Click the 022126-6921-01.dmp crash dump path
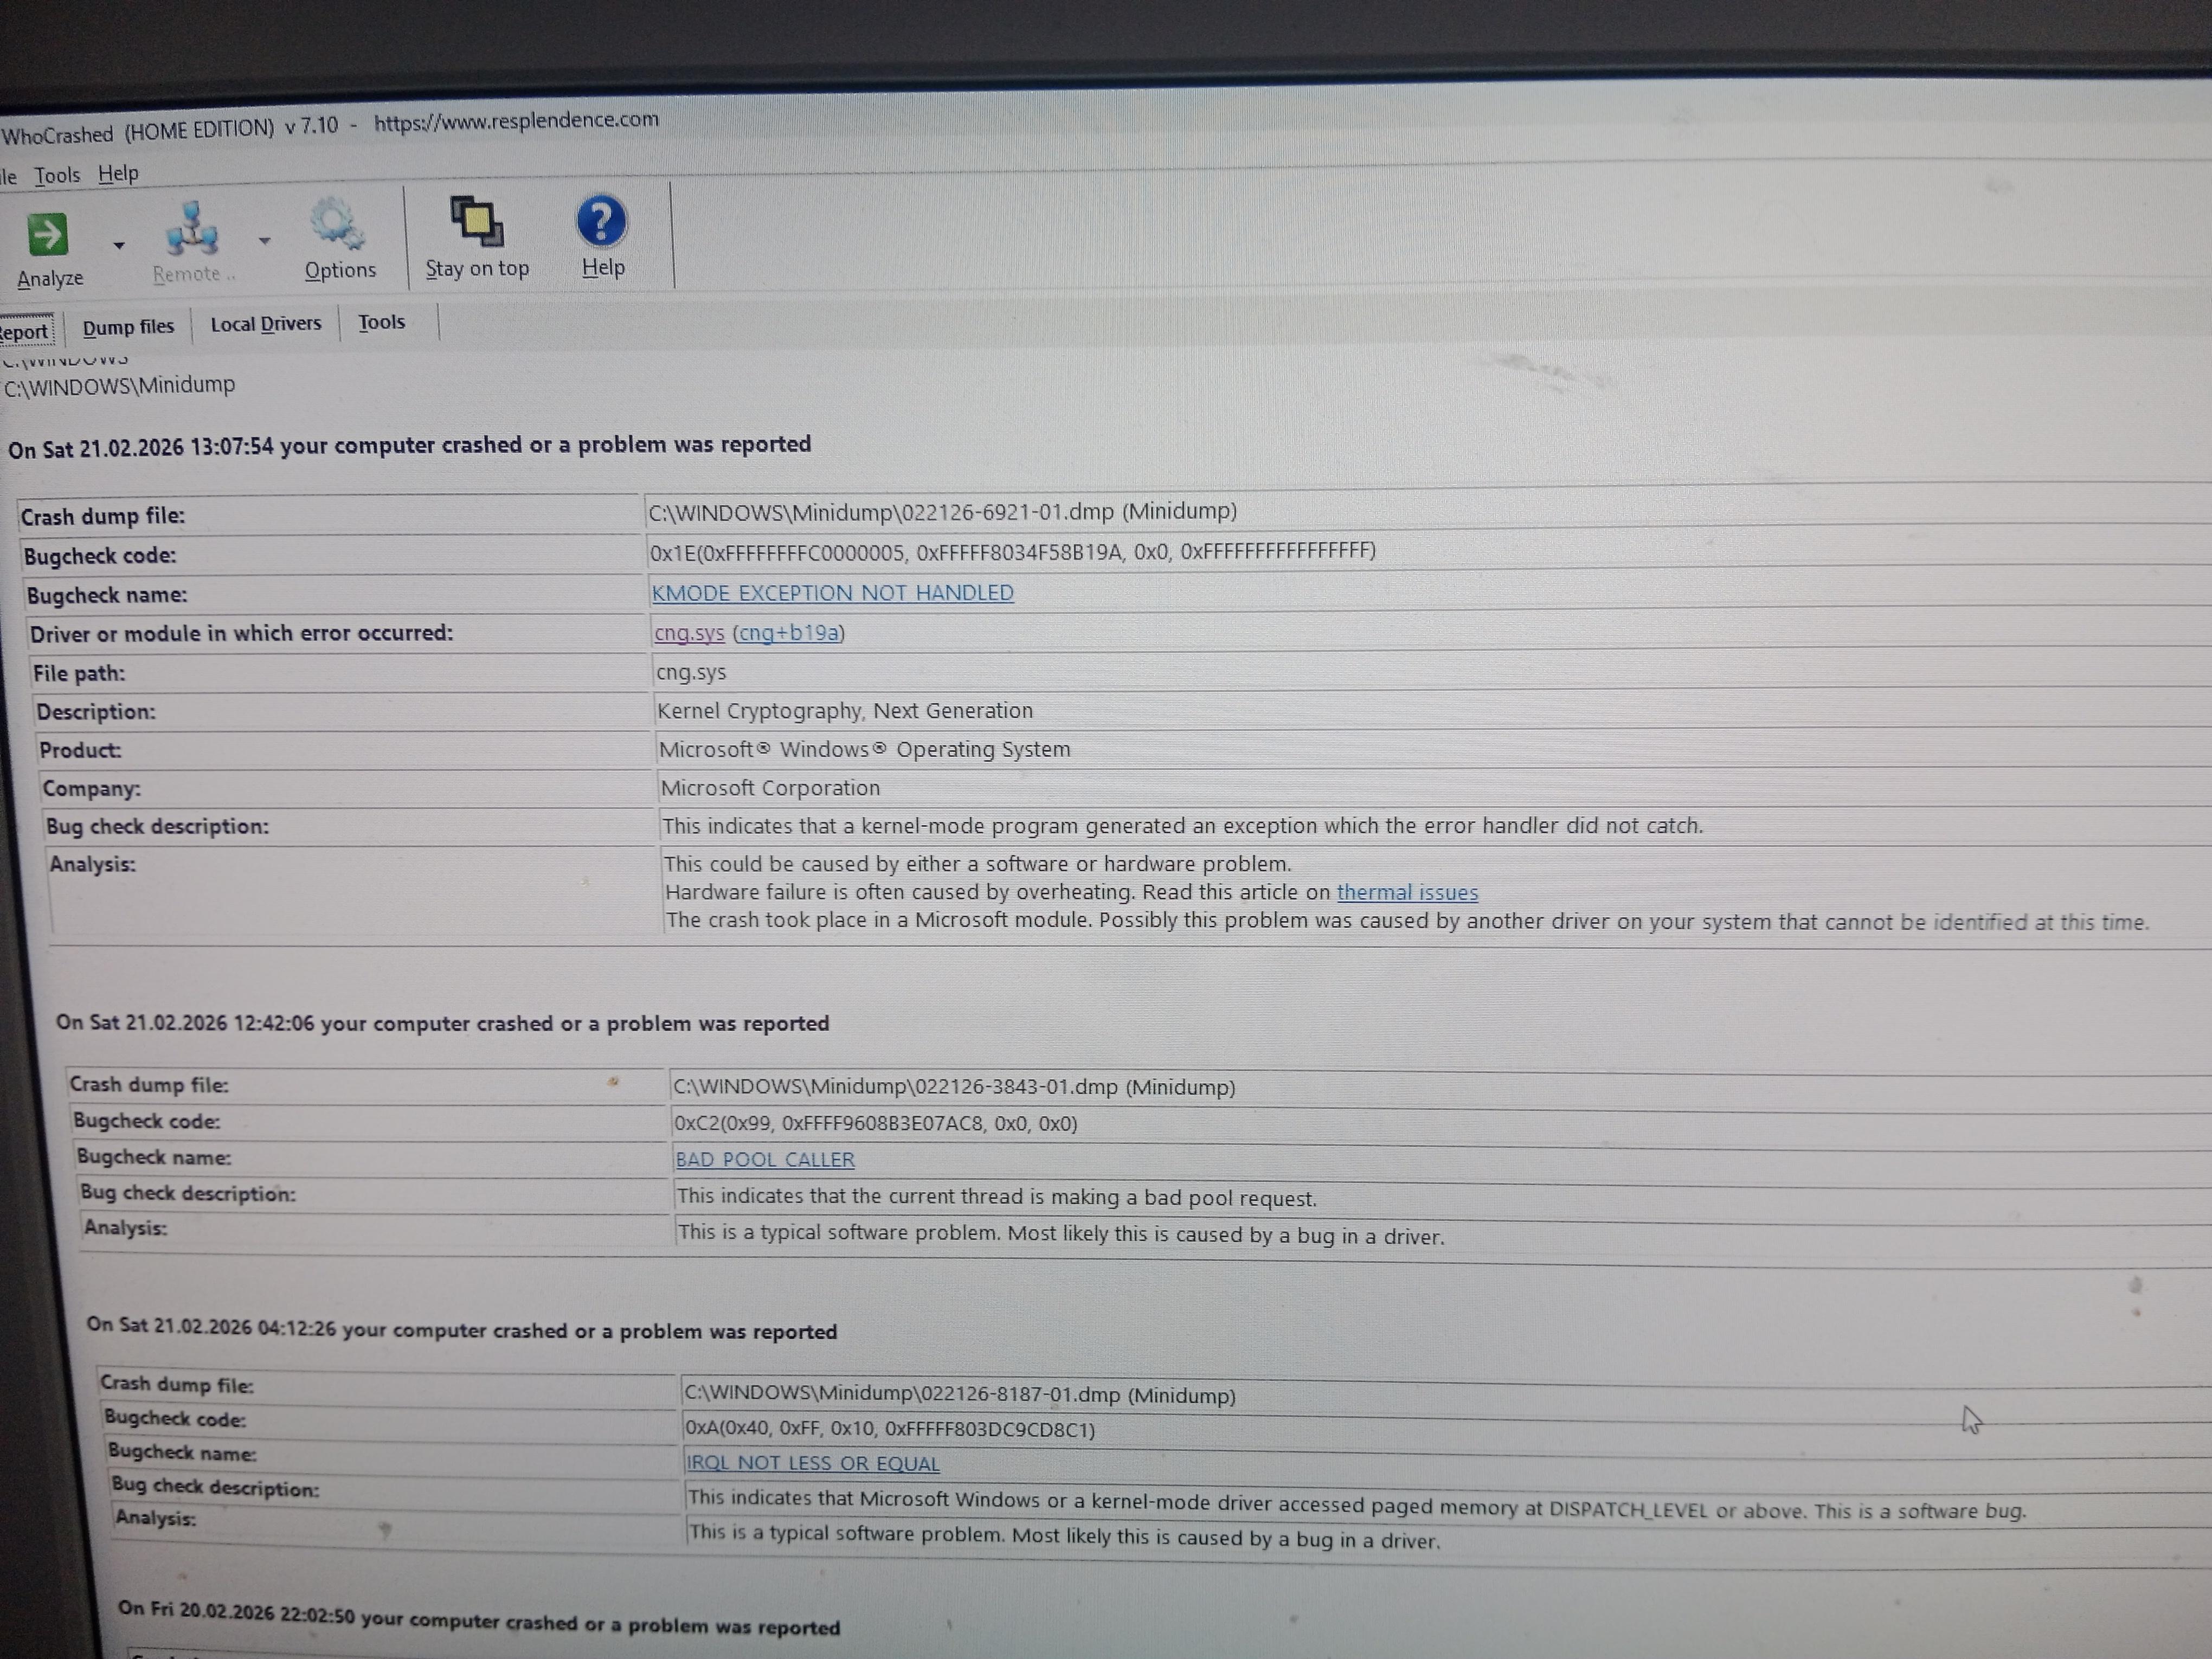The width and height of the screenshot is (2212, 1659). (942, 512)
